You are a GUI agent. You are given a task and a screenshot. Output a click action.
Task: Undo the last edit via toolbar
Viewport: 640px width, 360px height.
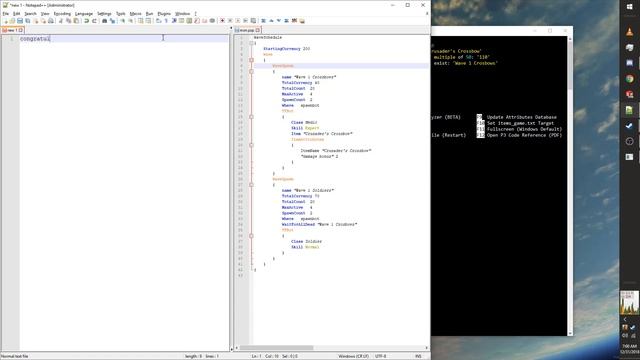pyautogui.click(x=87, y=20)
